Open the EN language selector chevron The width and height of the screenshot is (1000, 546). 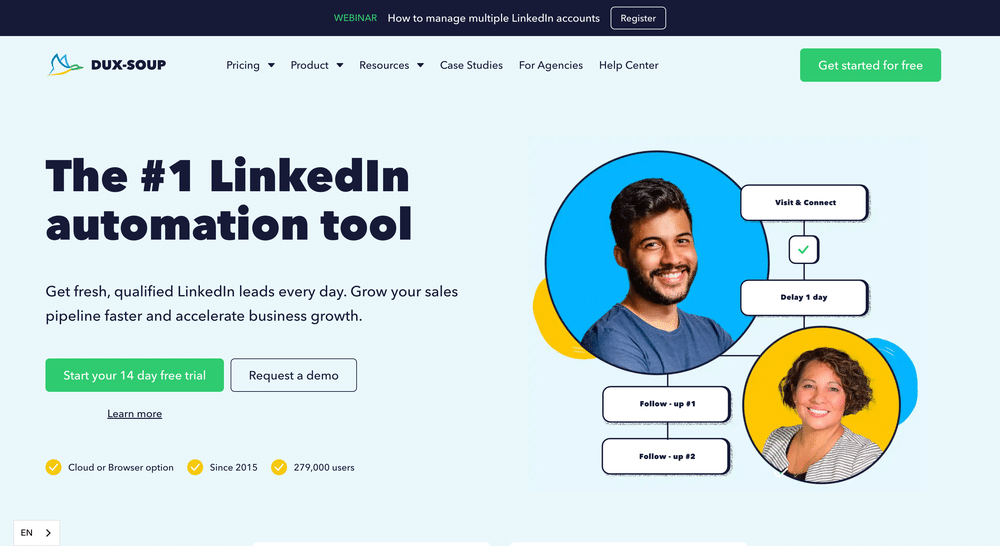pyautogui.click(x=48, y=533)
